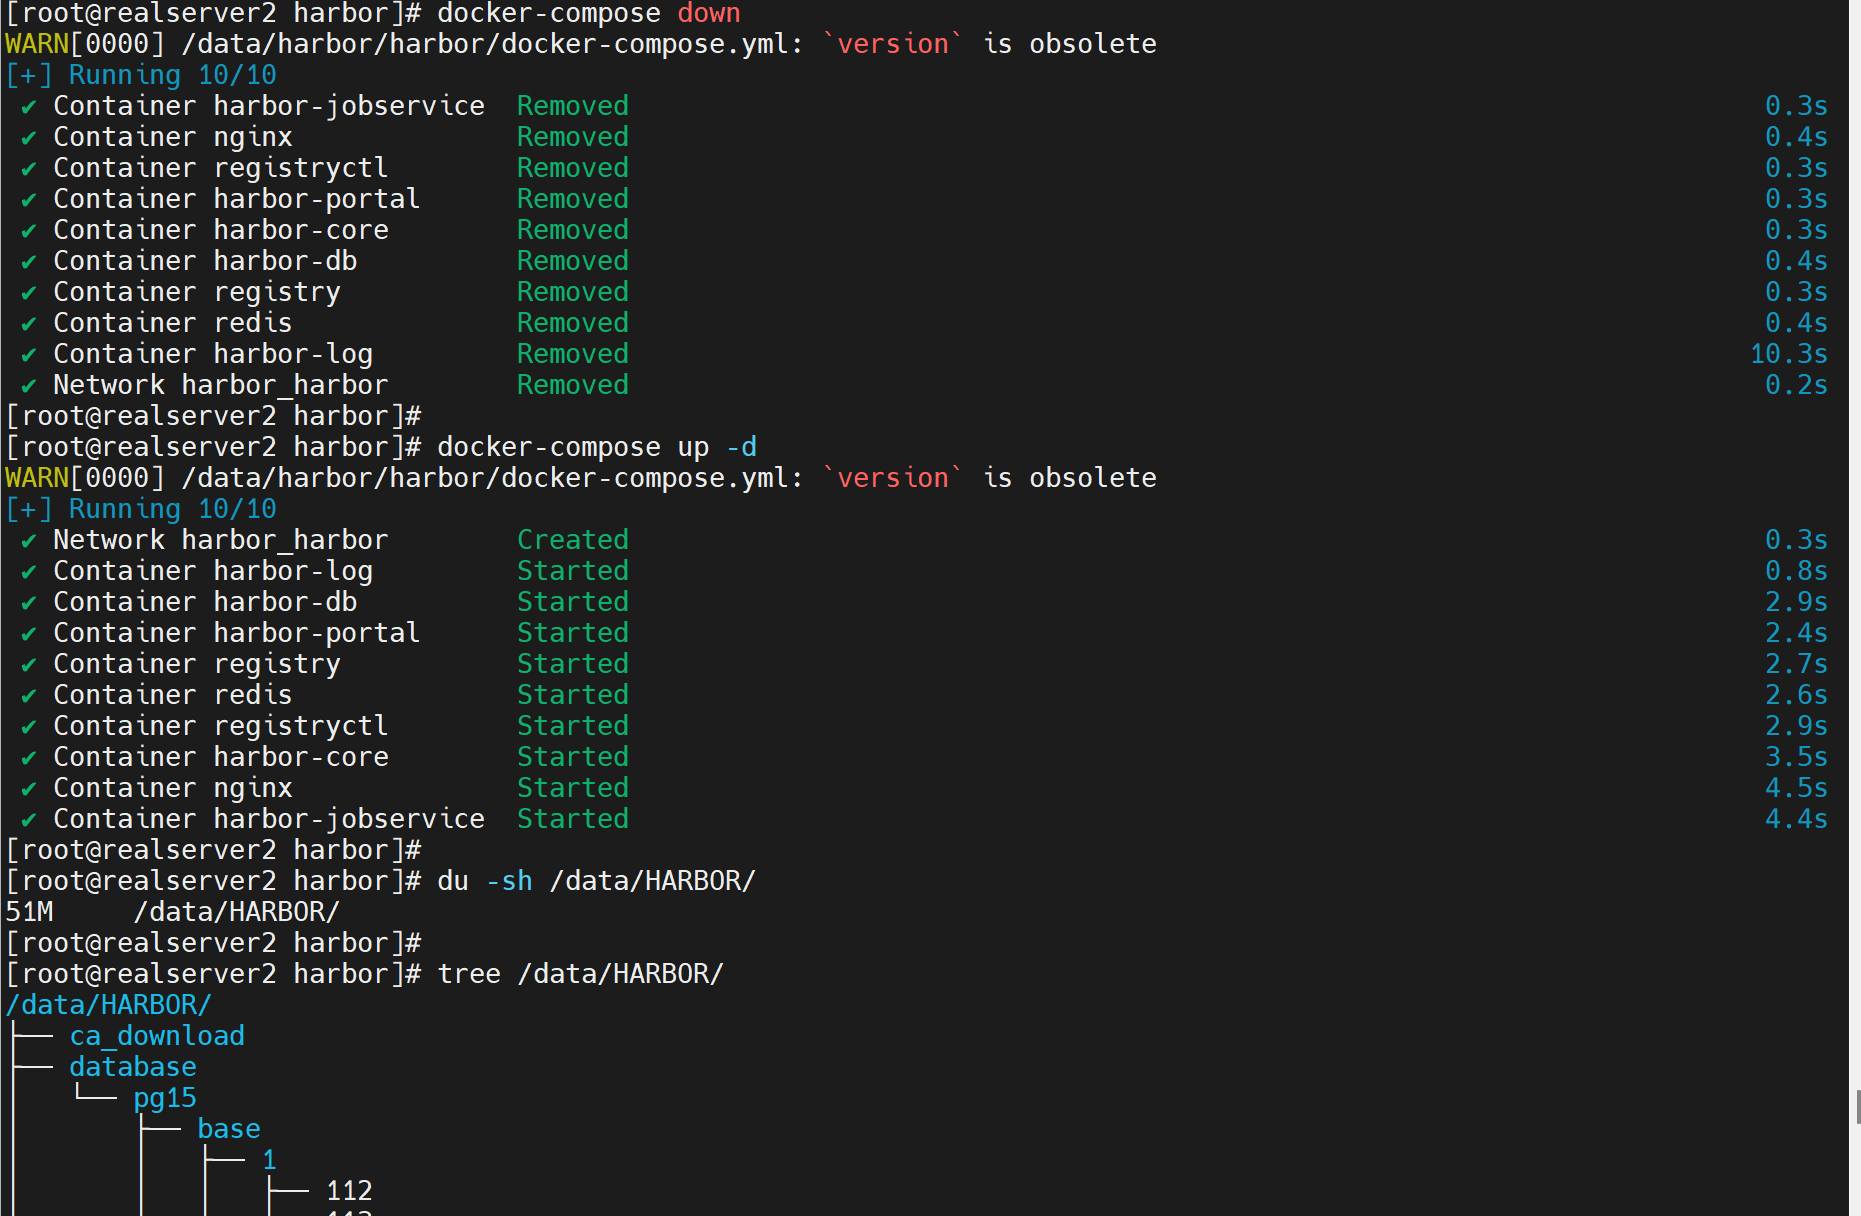Click the first yellow WARN label
Viewport: 1861px width, 1216px height.
click(x=37, y=45)
